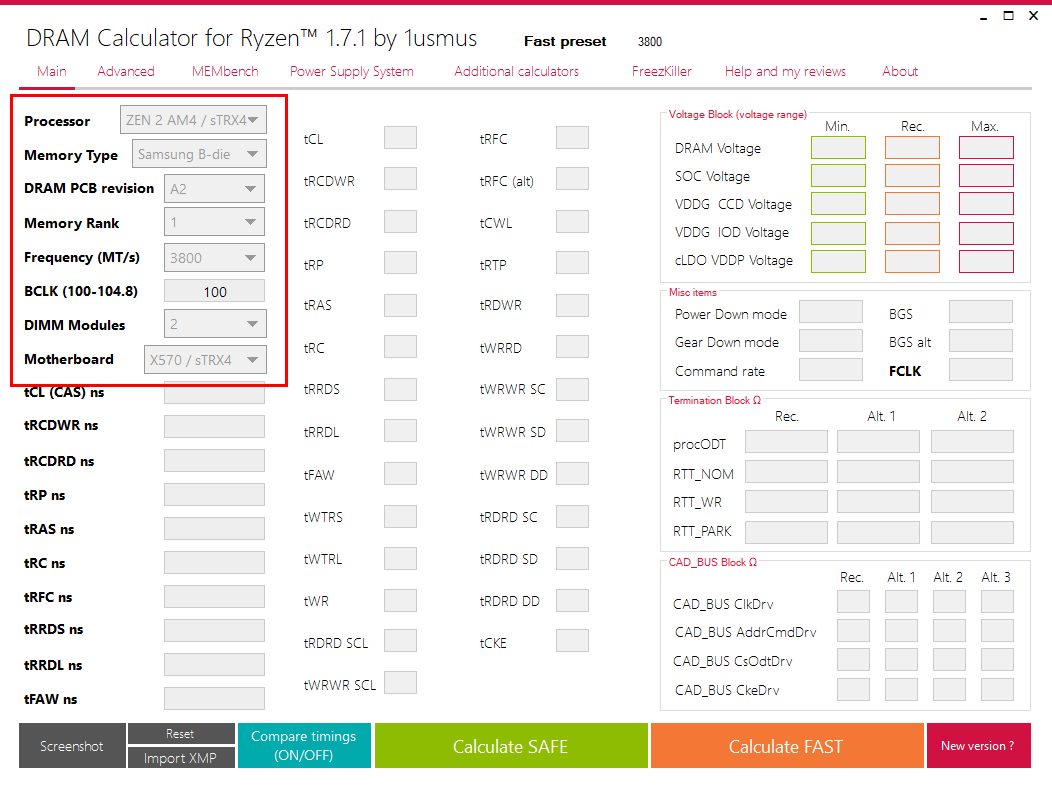Click the Reset button
The height and width of the screenshot is (790, 1052).
tap(181, 734)
